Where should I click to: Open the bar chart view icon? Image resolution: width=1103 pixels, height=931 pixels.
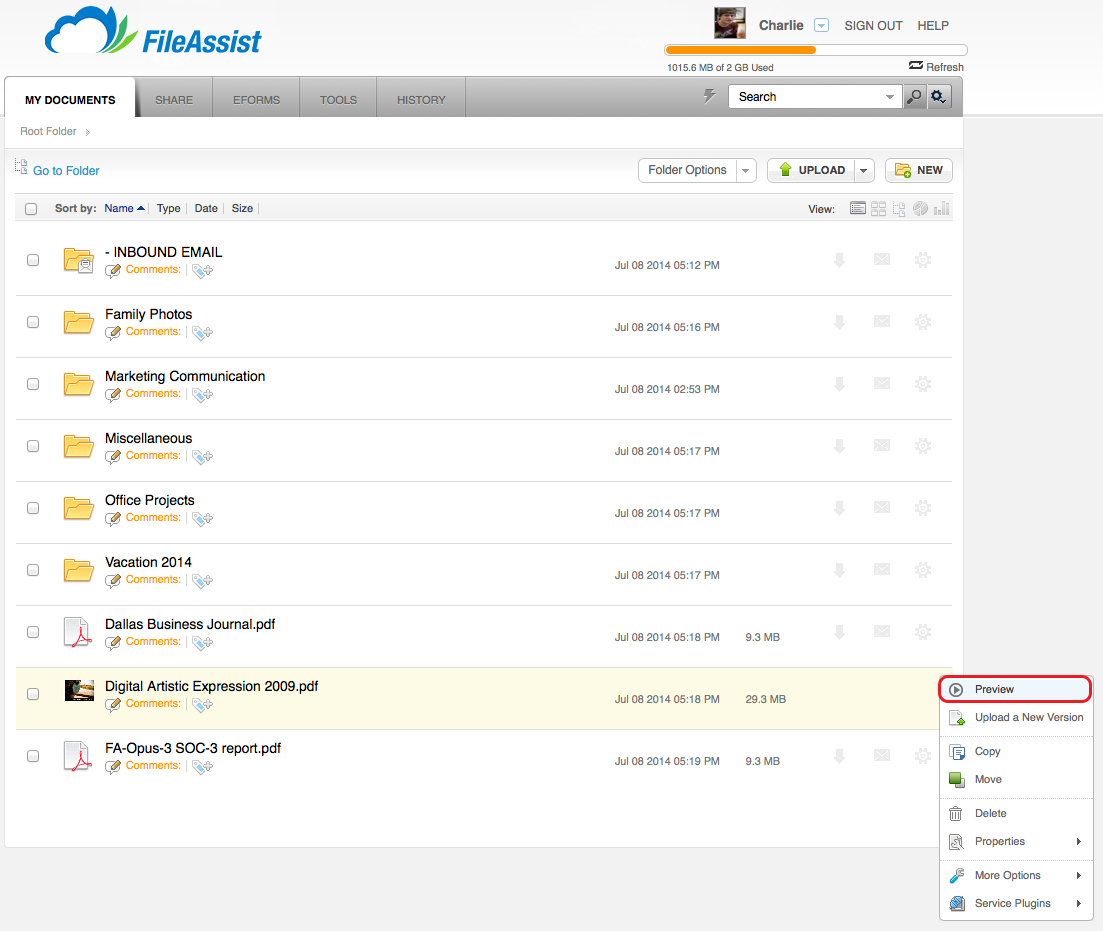(942, 208)
